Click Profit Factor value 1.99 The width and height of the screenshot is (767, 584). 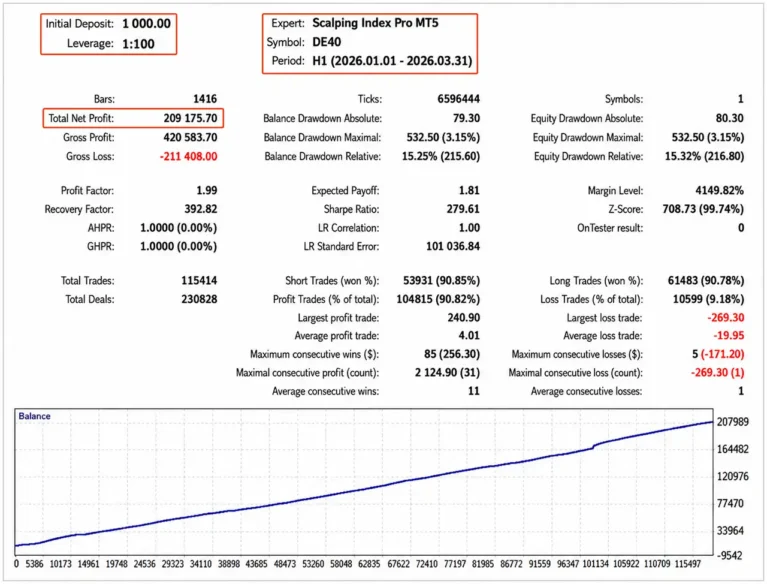[207, 190]
